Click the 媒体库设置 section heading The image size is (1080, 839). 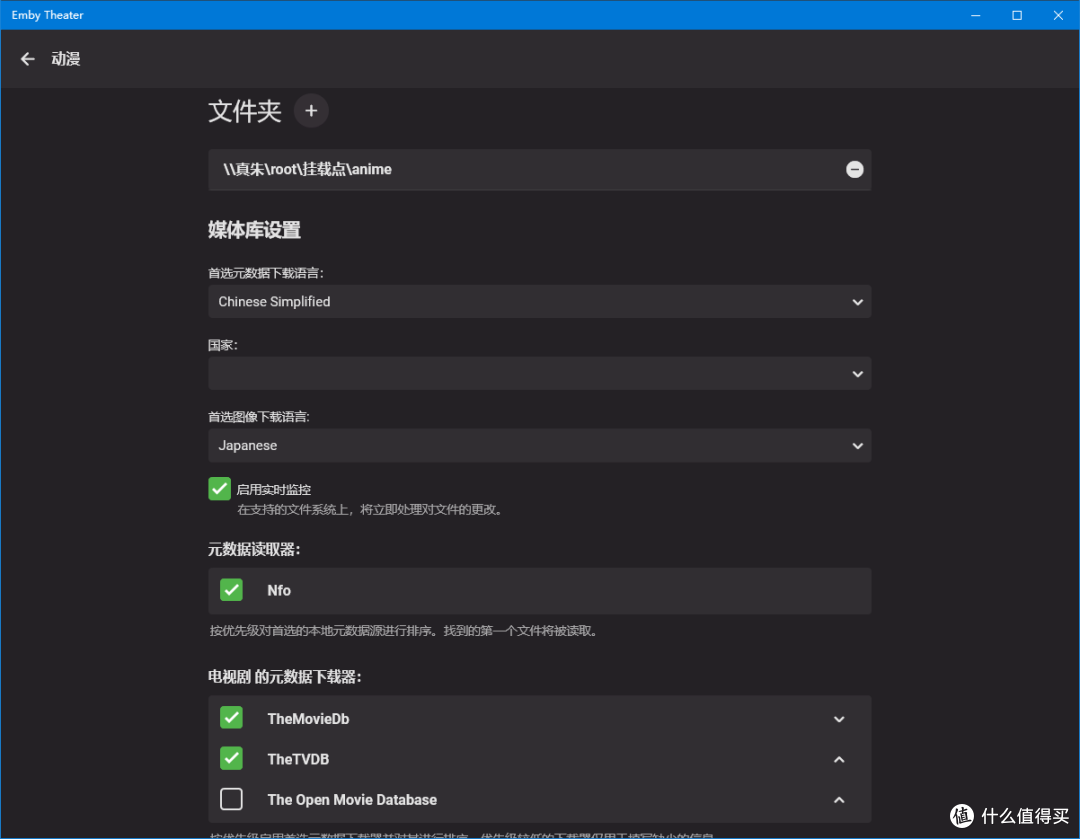click(254, 230)
